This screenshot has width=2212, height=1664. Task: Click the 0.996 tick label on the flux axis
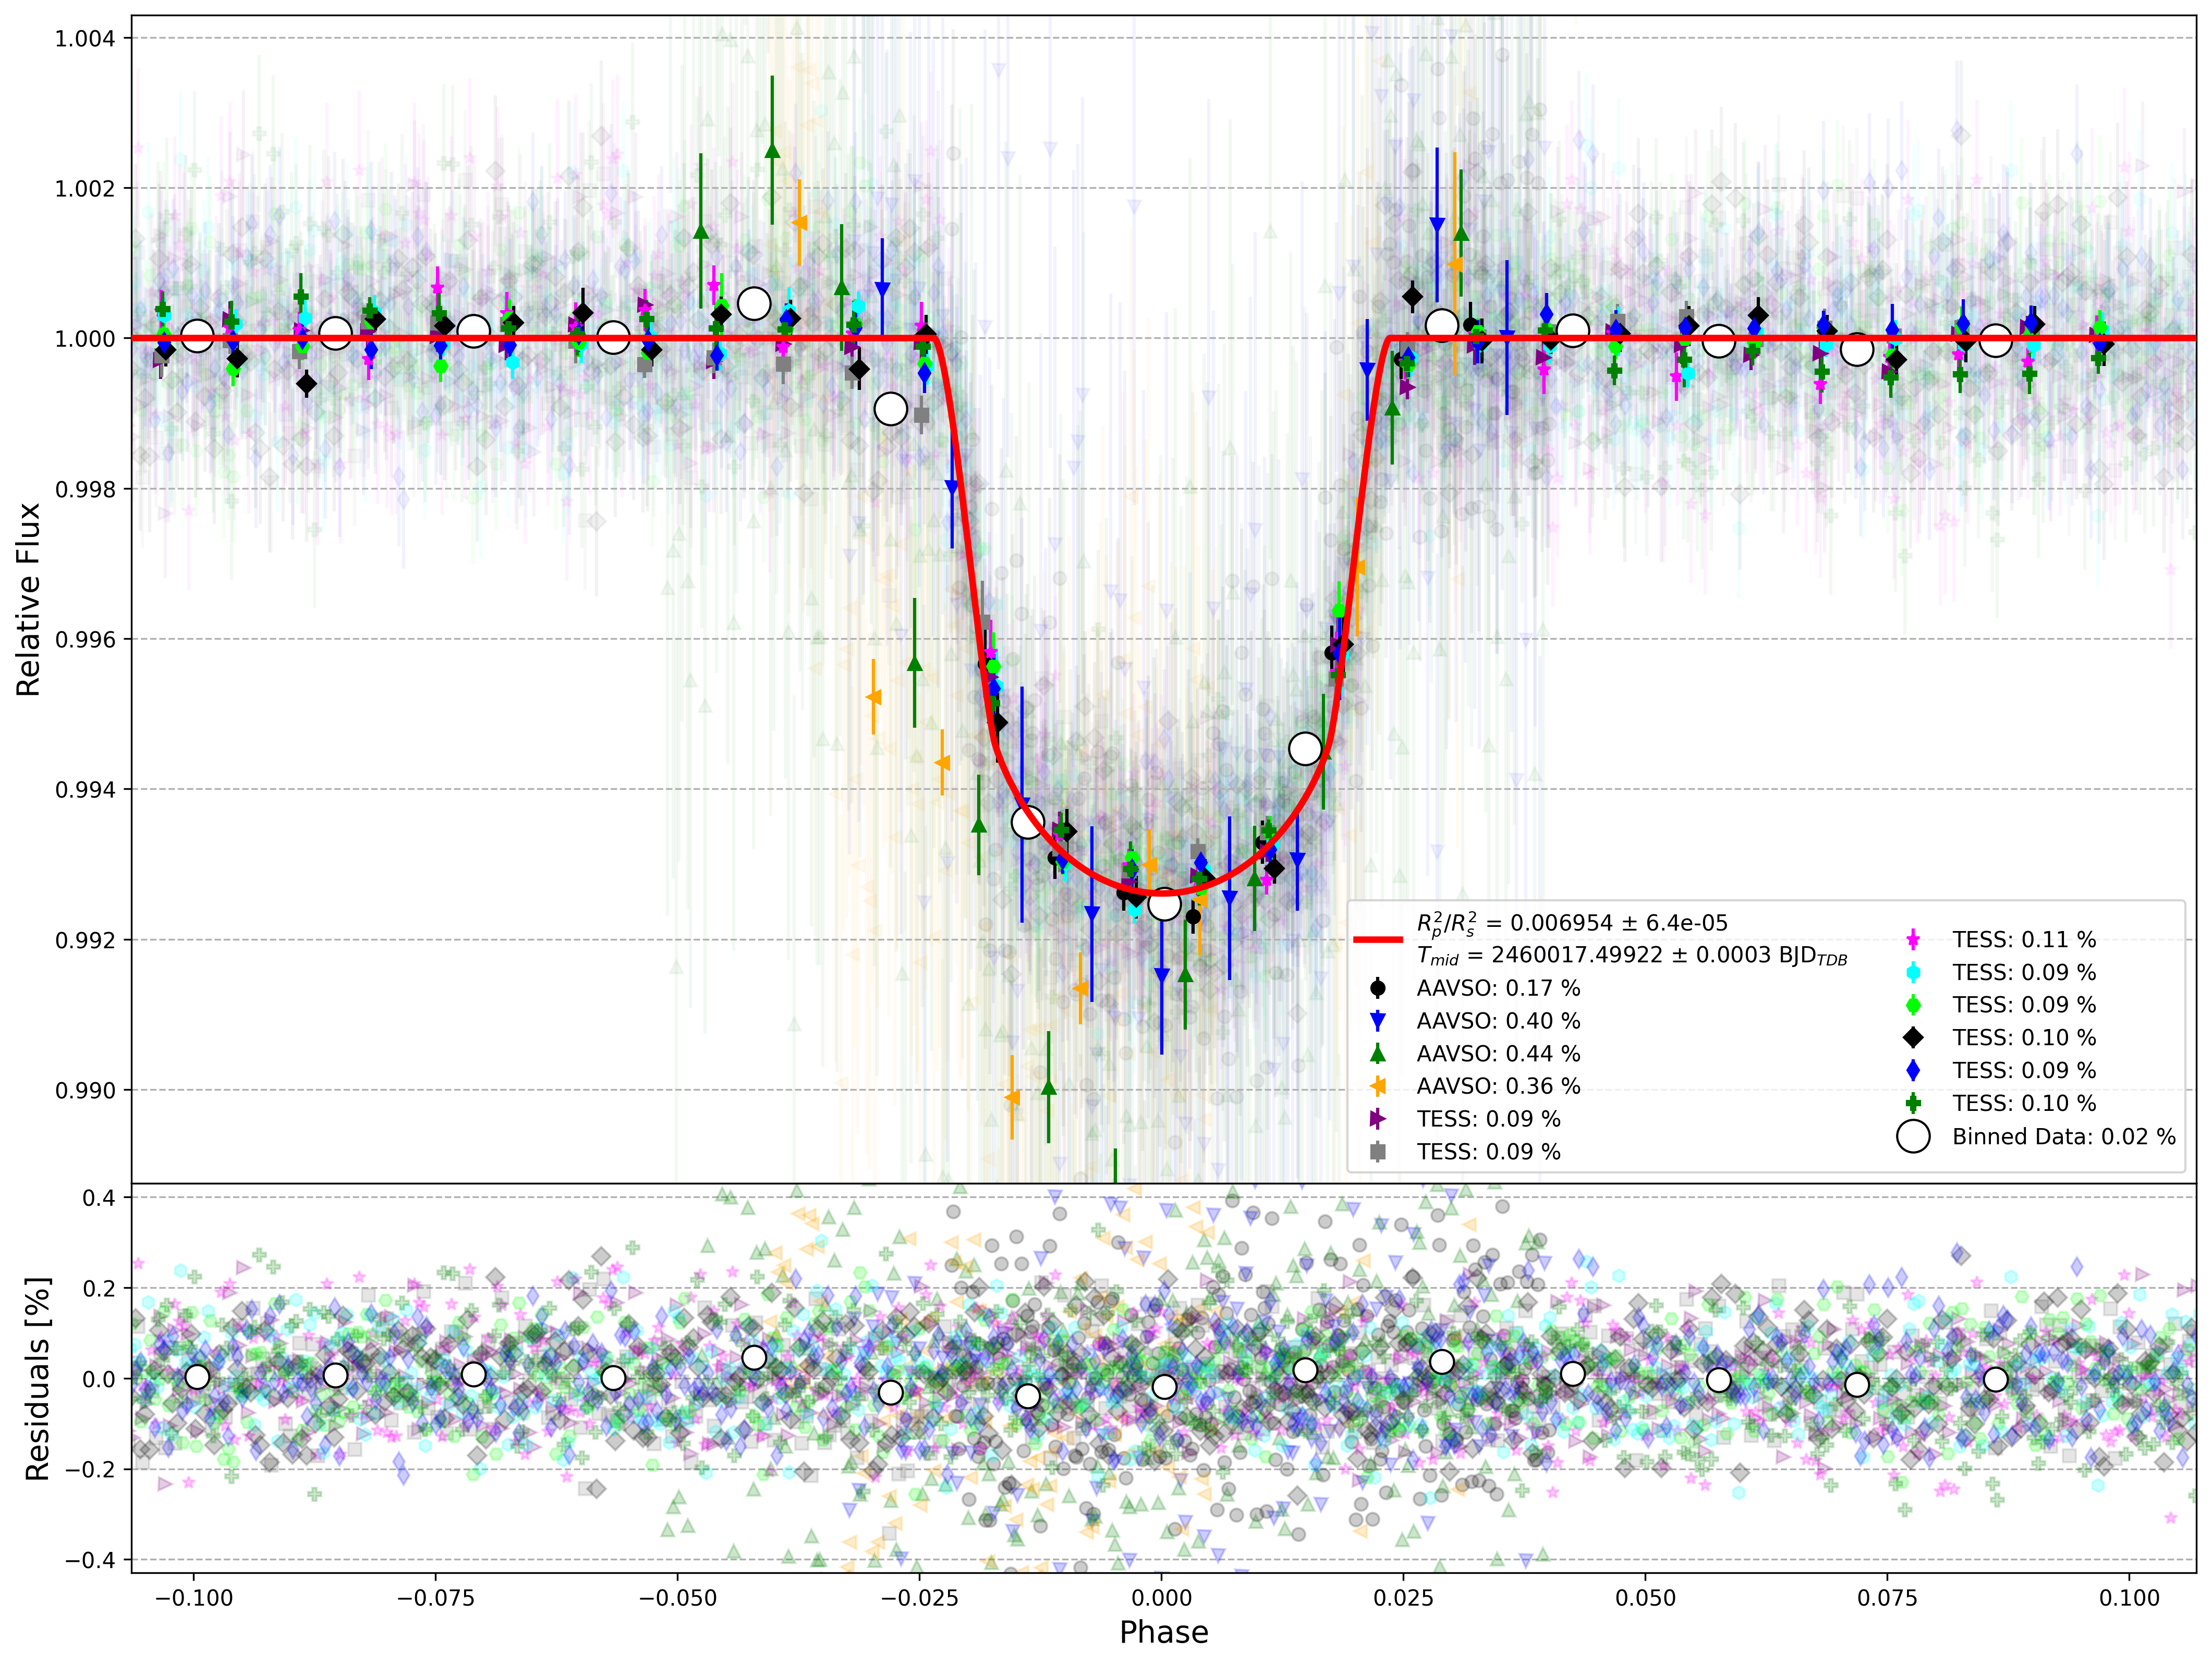click(85, 639)
